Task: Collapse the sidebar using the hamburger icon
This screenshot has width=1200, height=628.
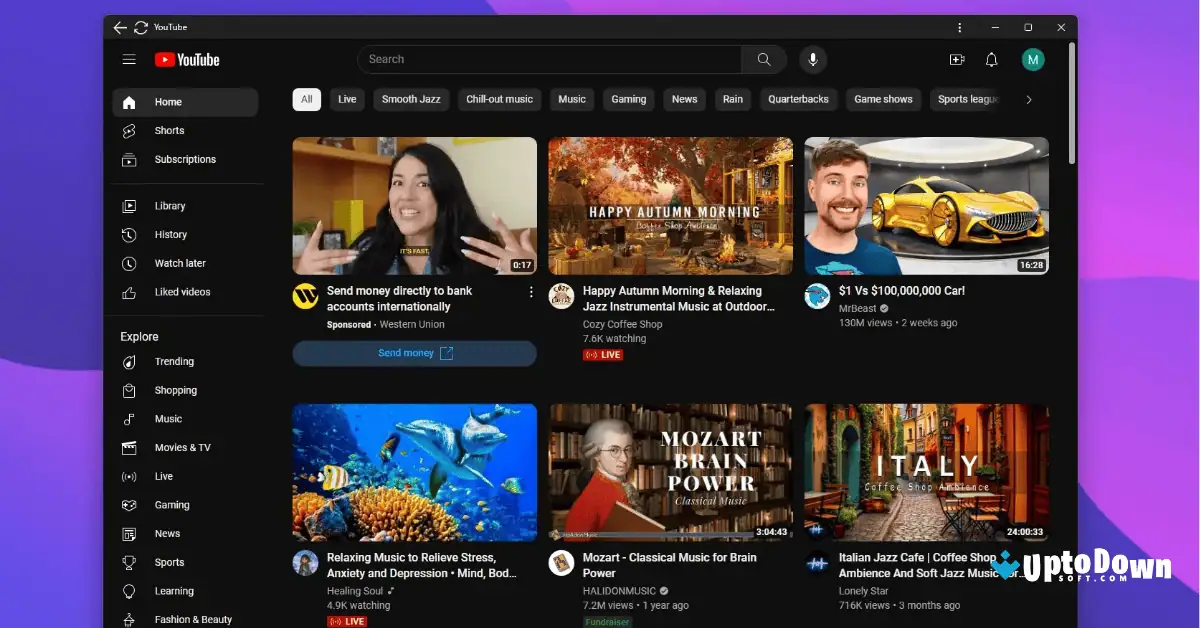Action: coord(129,59)
